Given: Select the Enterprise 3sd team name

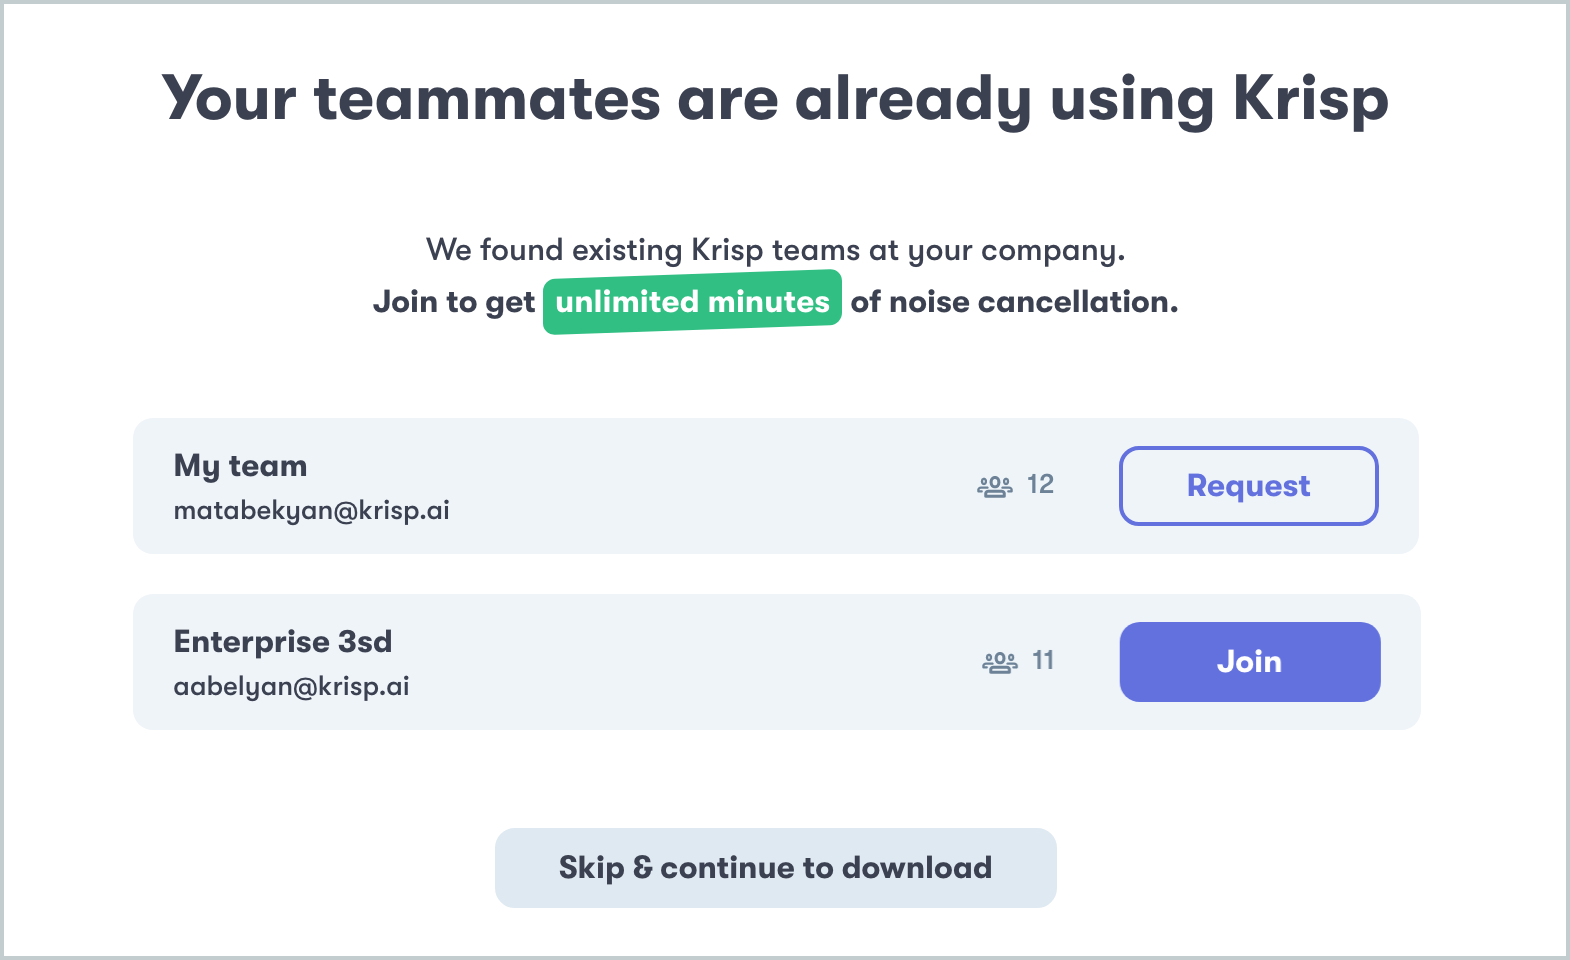Looking at the screenshot, I should click(x=283, y=641).
